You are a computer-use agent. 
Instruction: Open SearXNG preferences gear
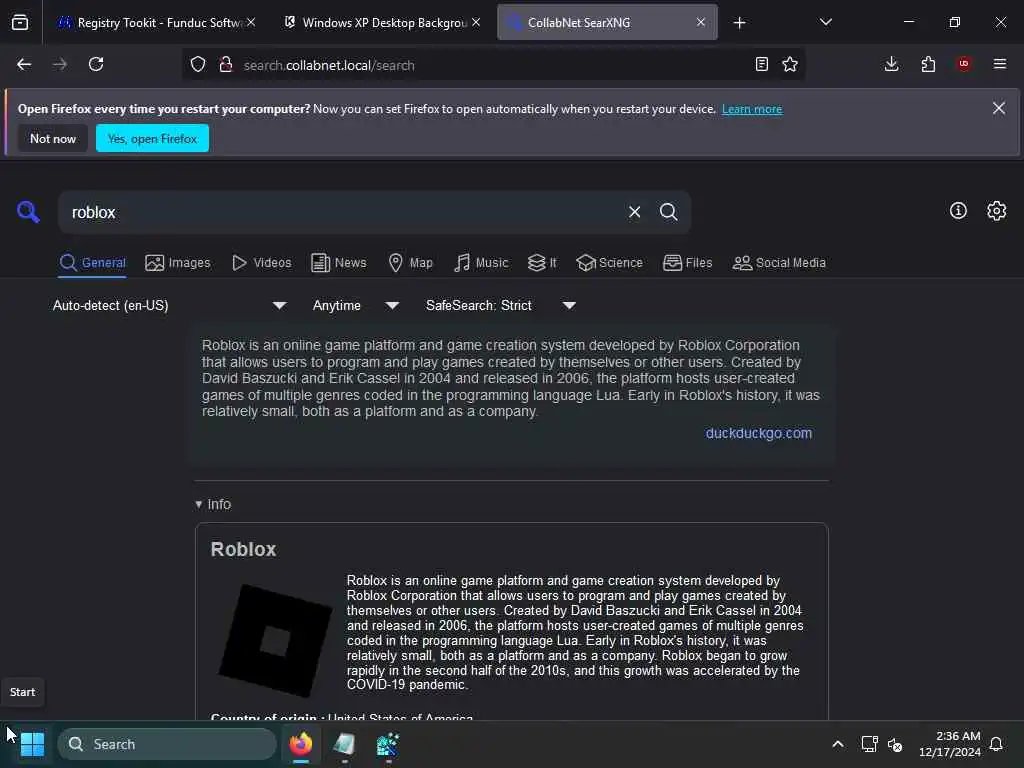point(997,210)
